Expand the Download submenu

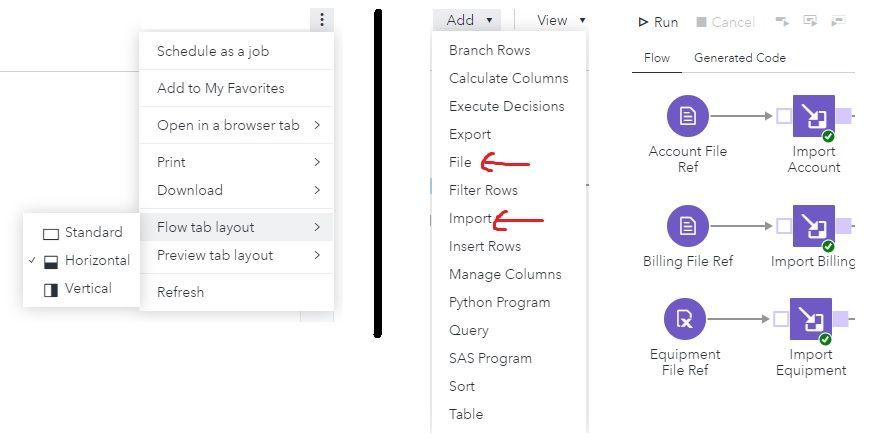[236, 190]
